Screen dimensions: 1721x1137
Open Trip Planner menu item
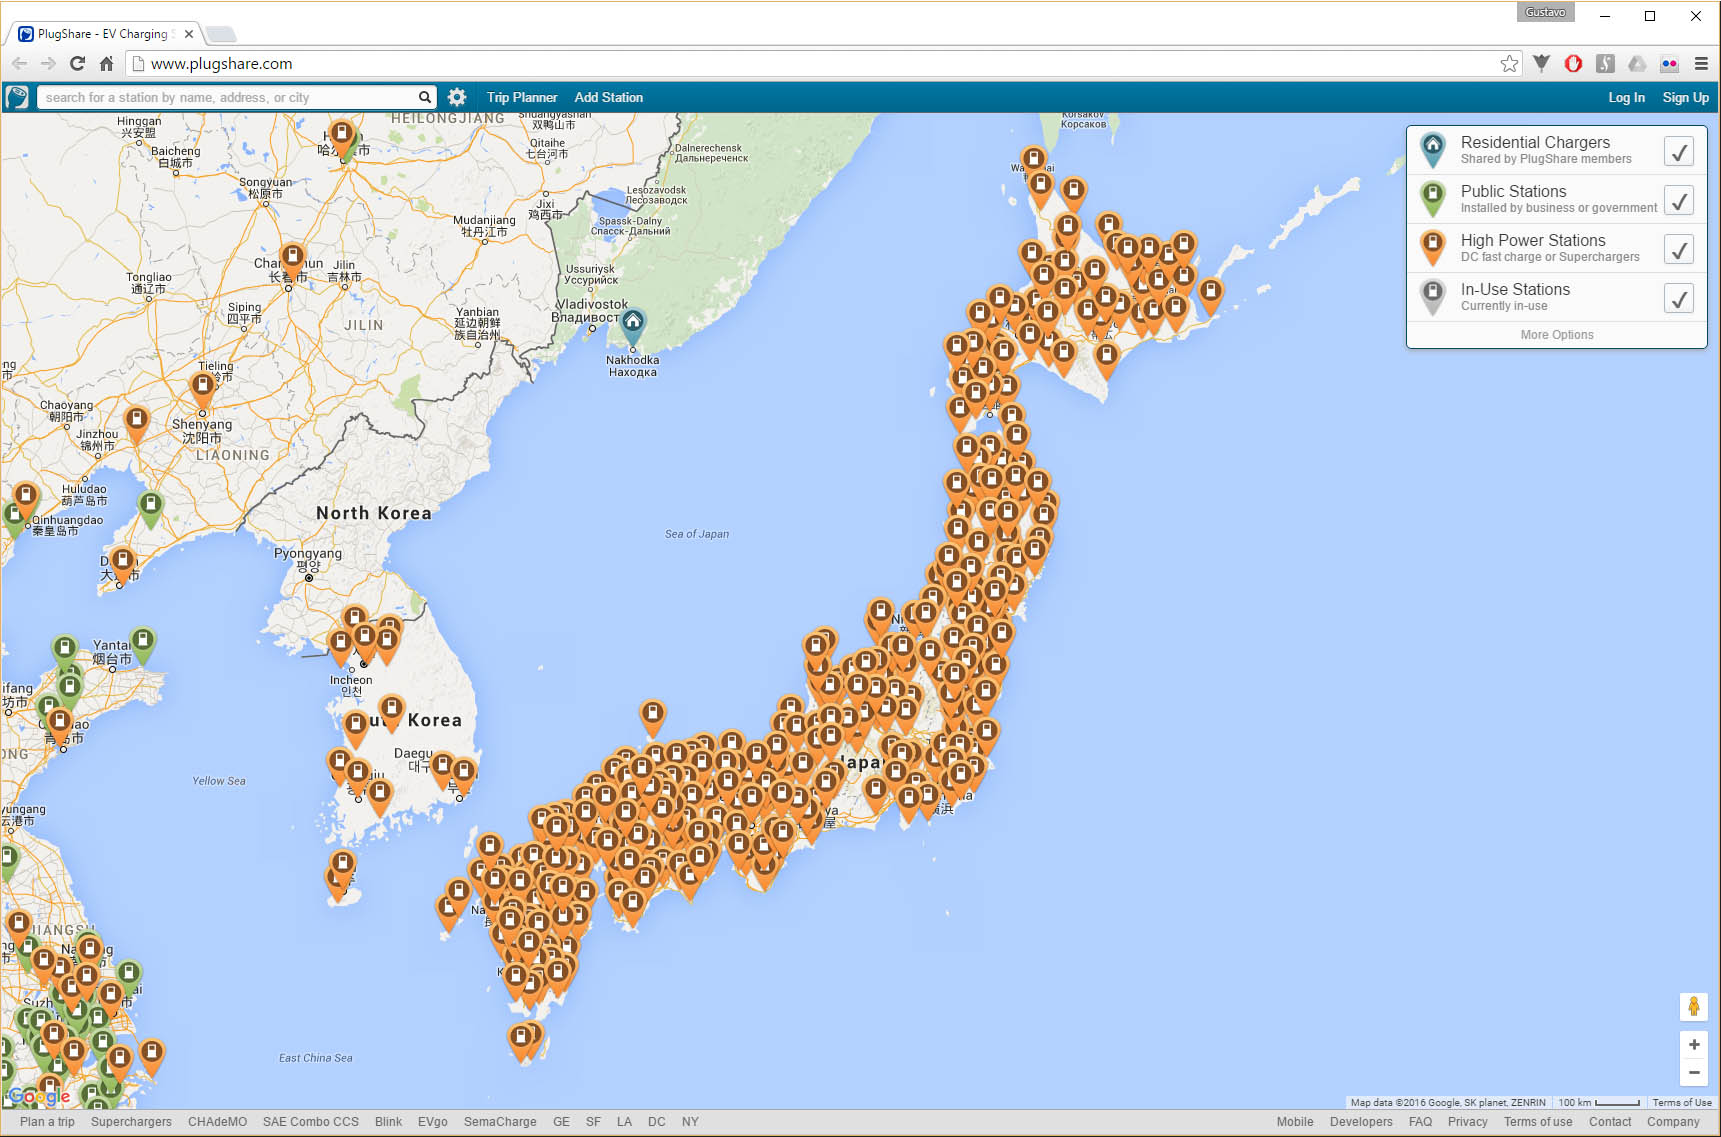click(x=521, y=97)
